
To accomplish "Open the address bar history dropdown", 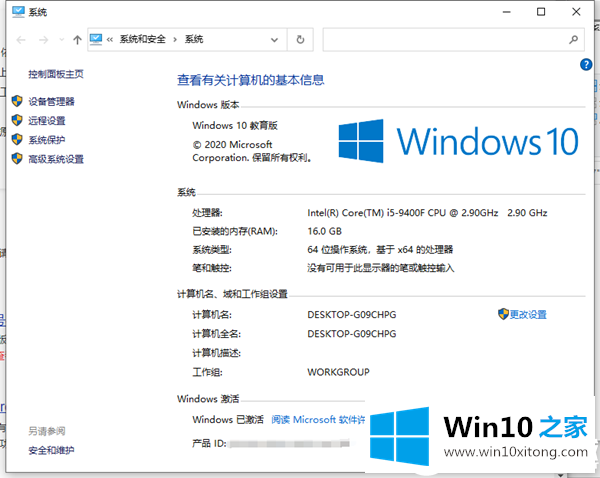I will click(x=274, y=39).
